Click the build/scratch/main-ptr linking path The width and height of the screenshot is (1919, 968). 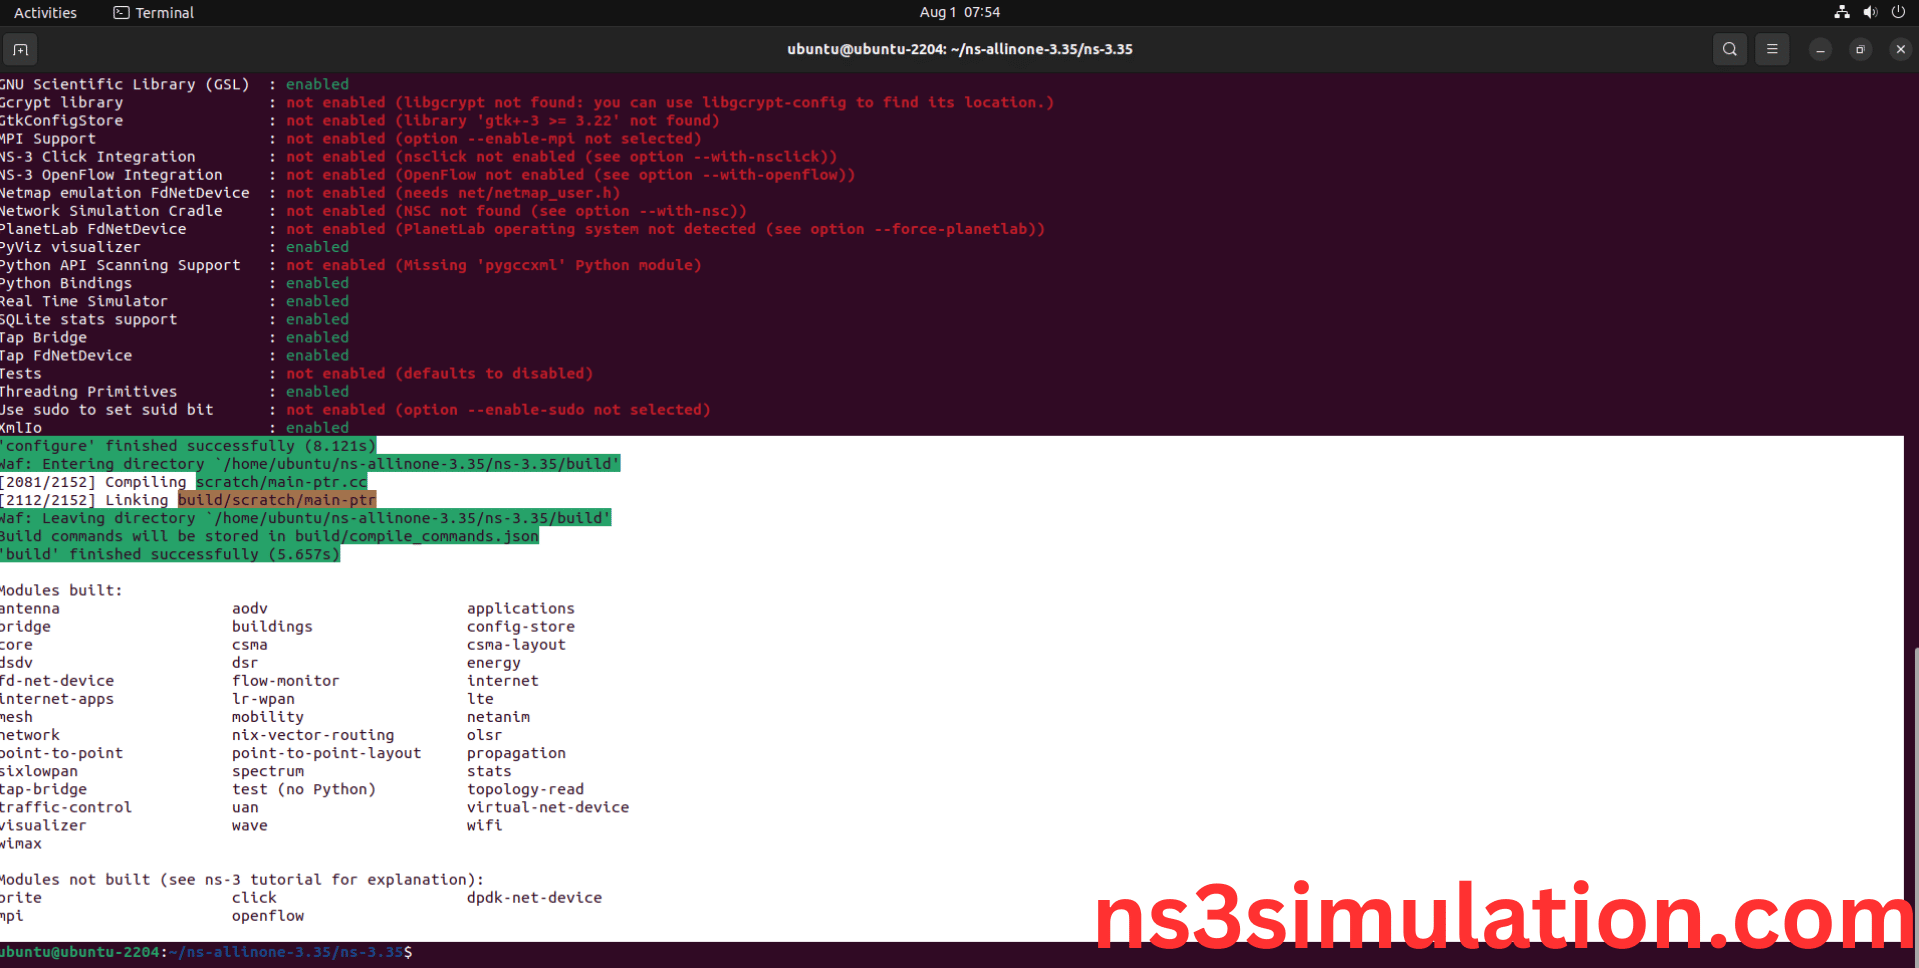277,500
